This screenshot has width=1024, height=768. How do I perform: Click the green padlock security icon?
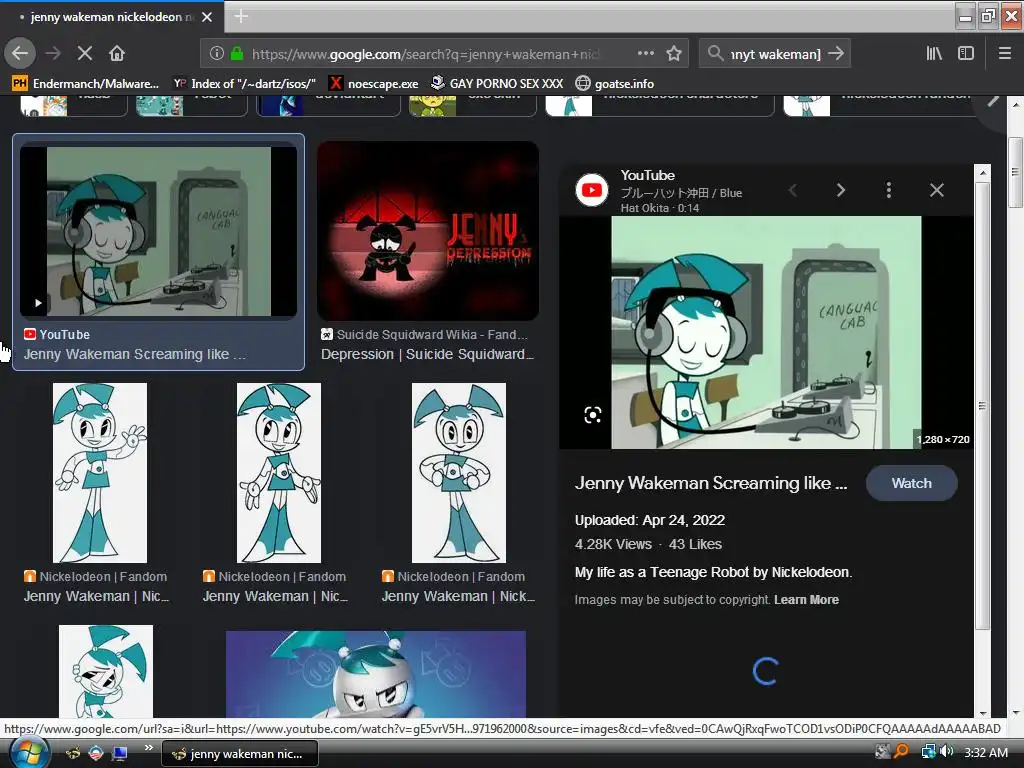(x=237, y=54)
